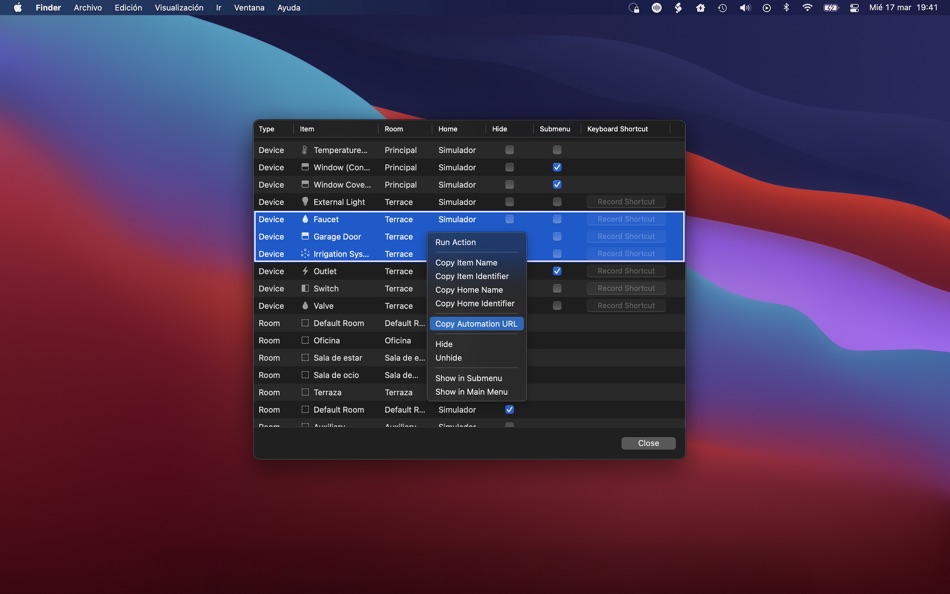Click the window icon beside Window (Con...
This screenshot has height=594, width=950.
[305, 167]
